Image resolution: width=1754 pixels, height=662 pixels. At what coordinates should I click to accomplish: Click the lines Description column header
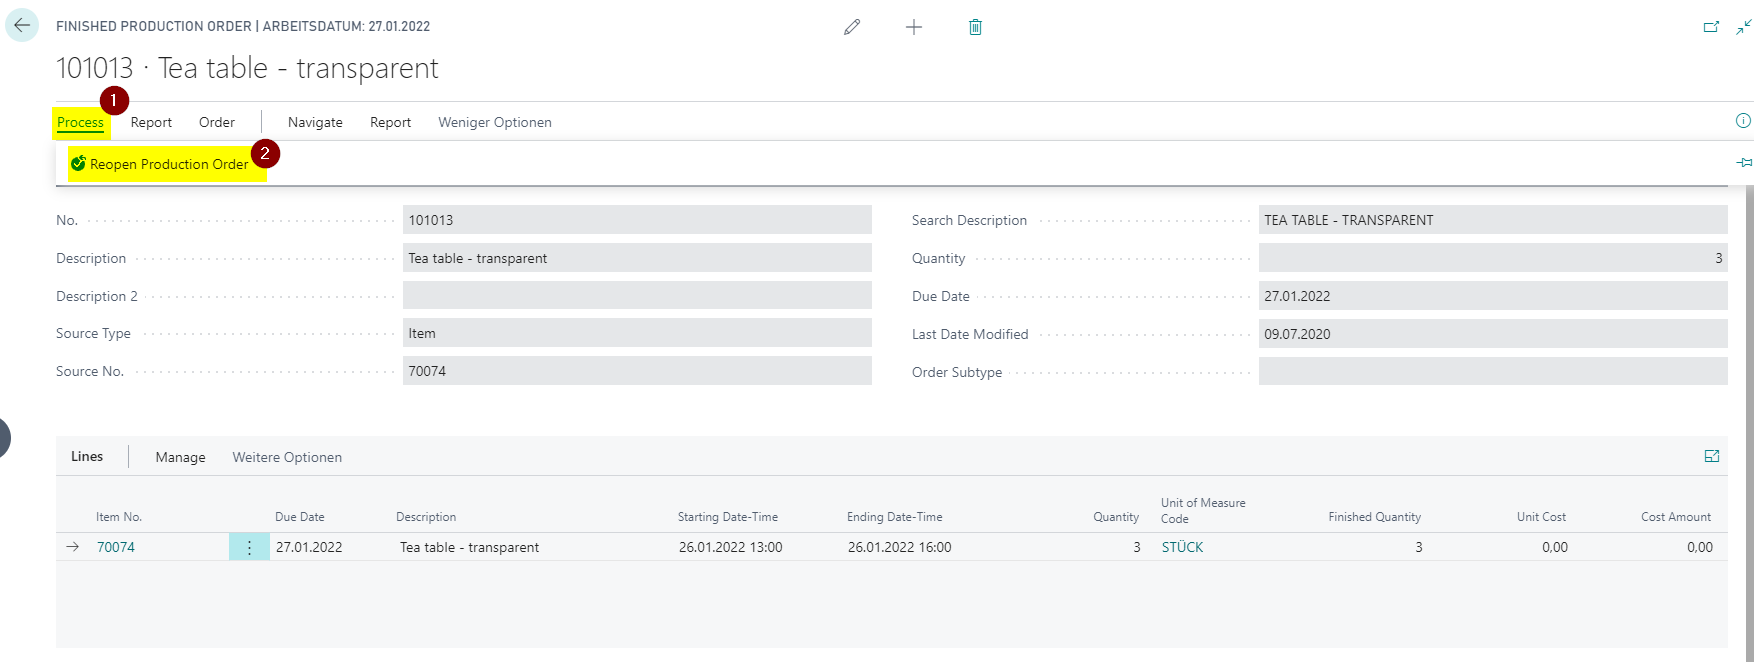pos(426,517)
